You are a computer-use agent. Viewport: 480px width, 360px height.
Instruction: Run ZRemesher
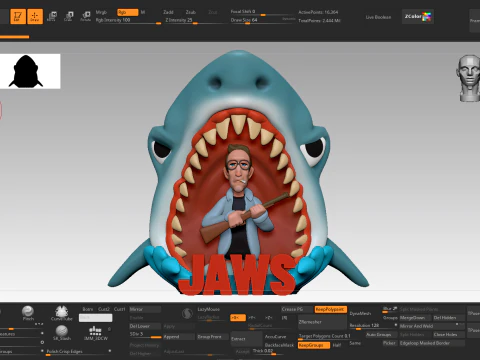[322, 322]
